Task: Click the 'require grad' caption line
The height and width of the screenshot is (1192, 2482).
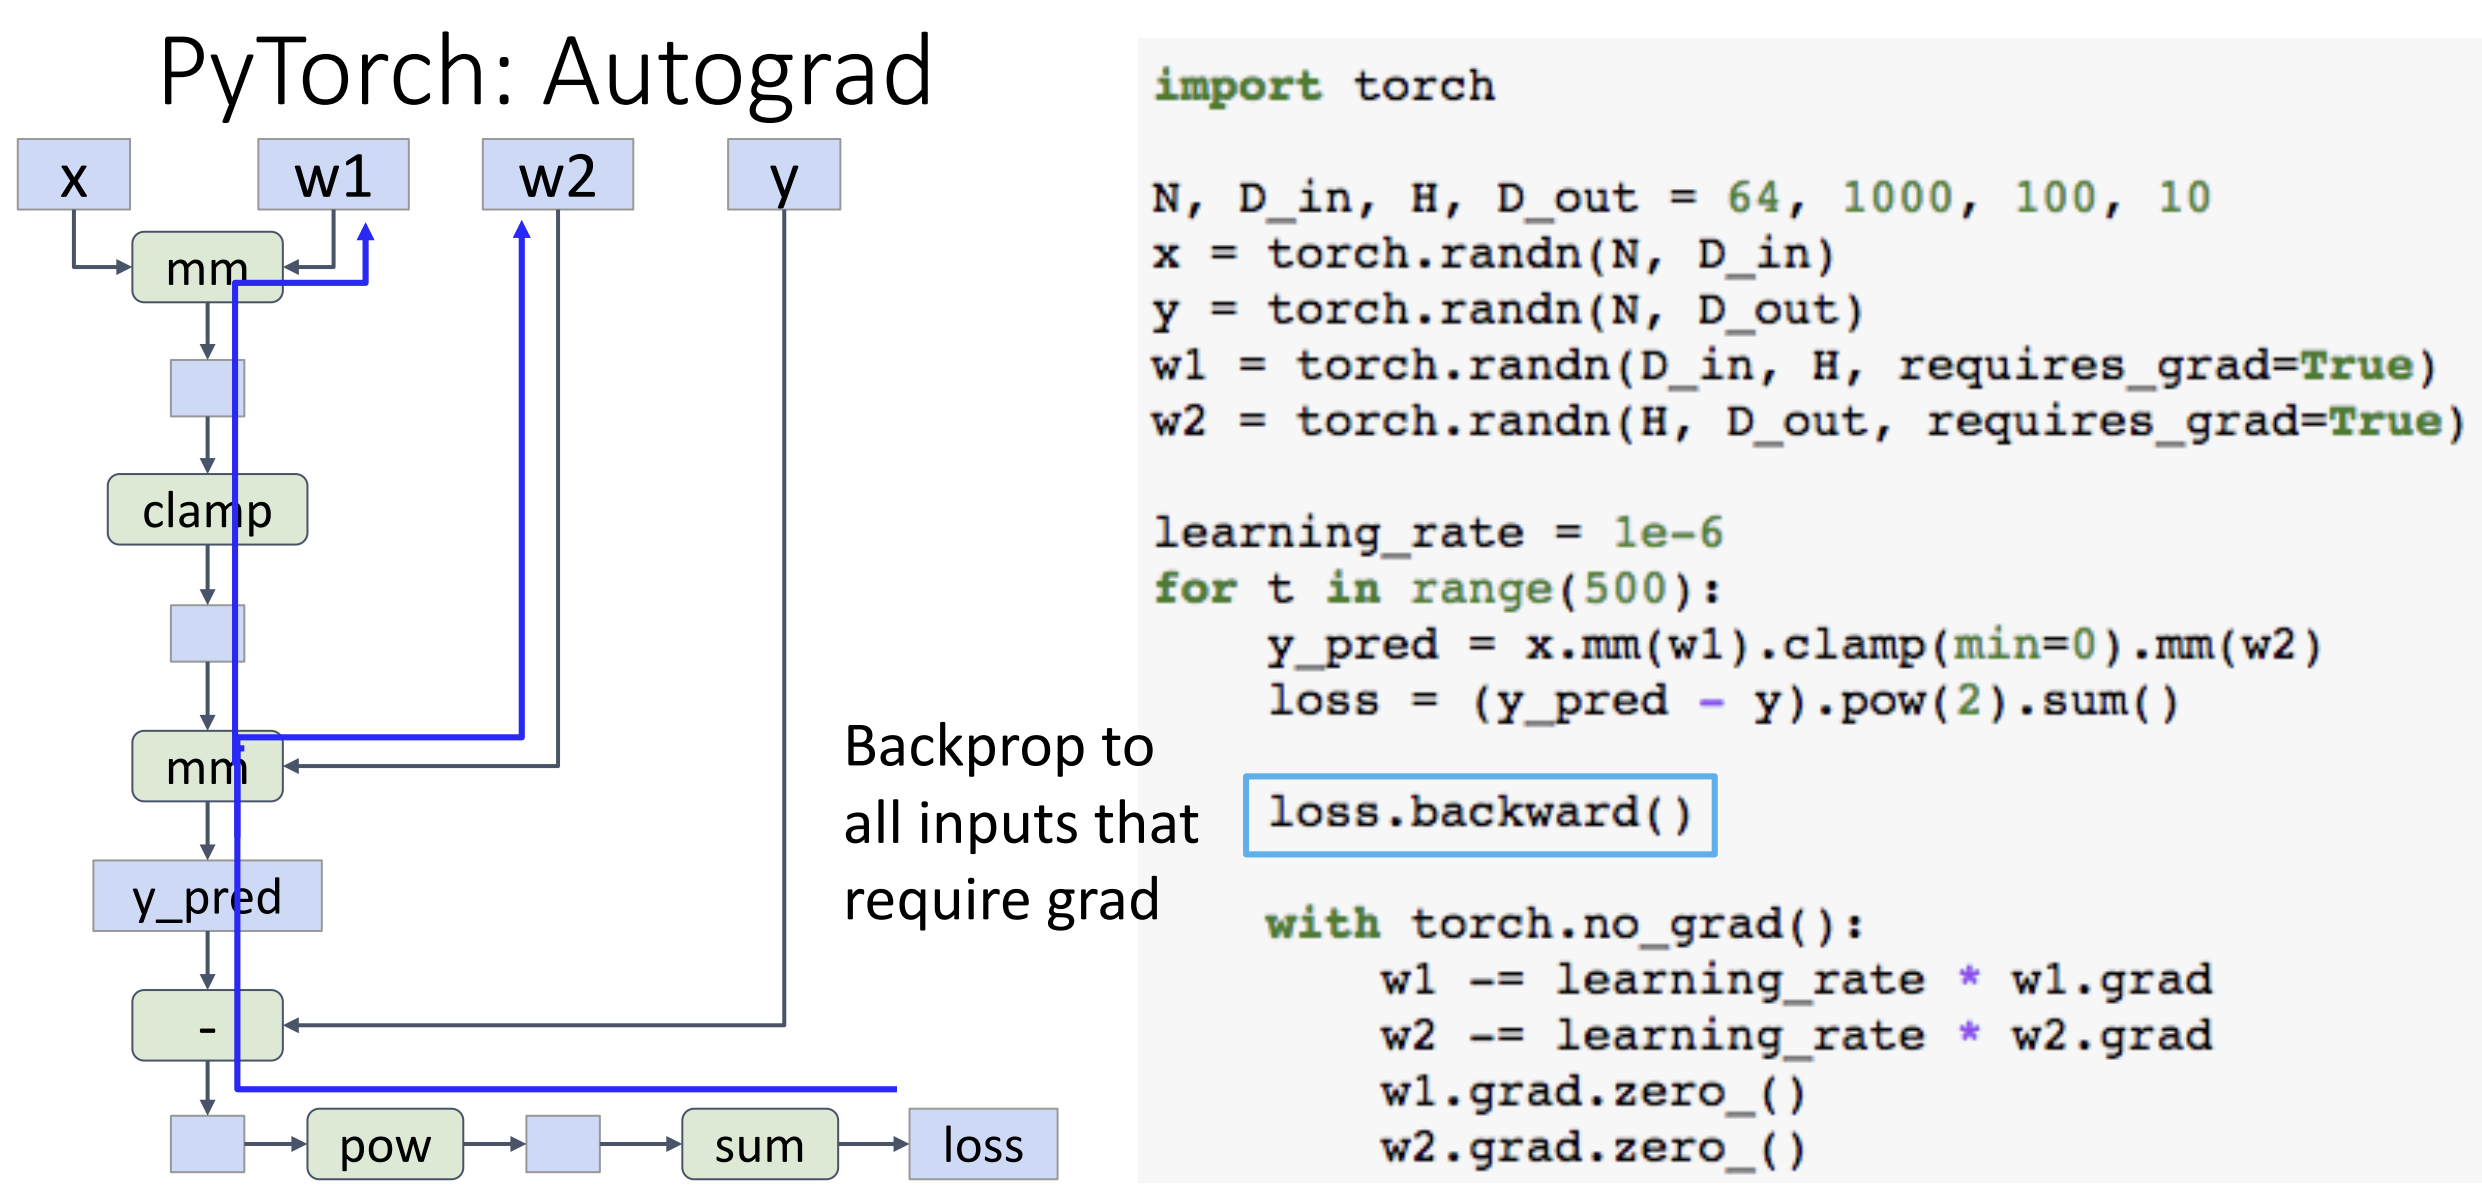Action: [x=1002, y=901]
